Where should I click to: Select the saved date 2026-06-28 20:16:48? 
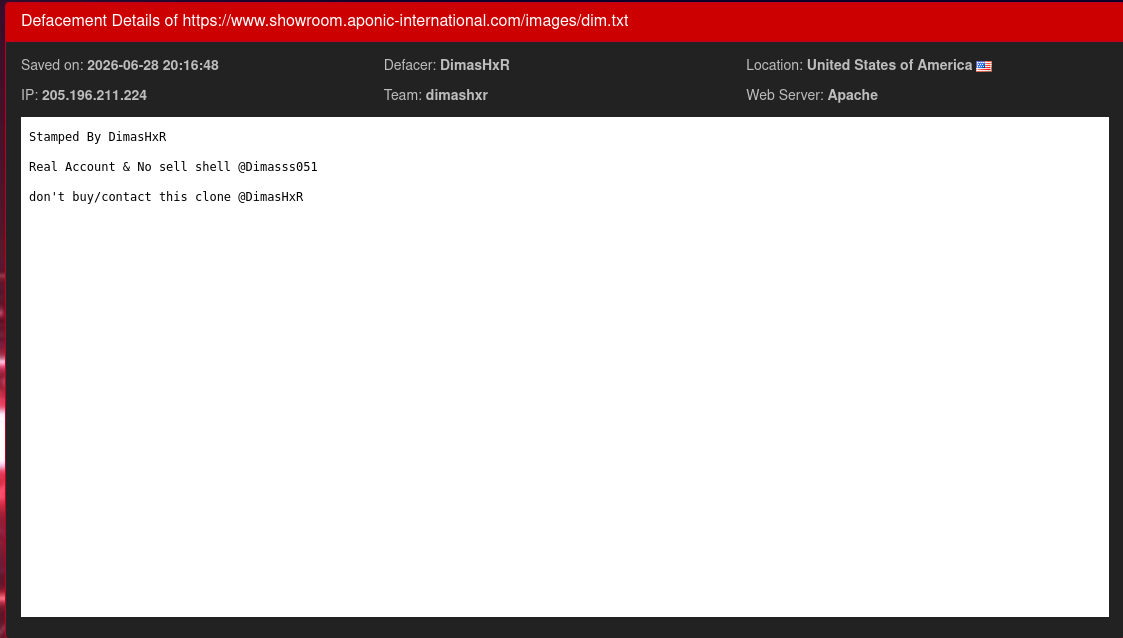[153, 65]
